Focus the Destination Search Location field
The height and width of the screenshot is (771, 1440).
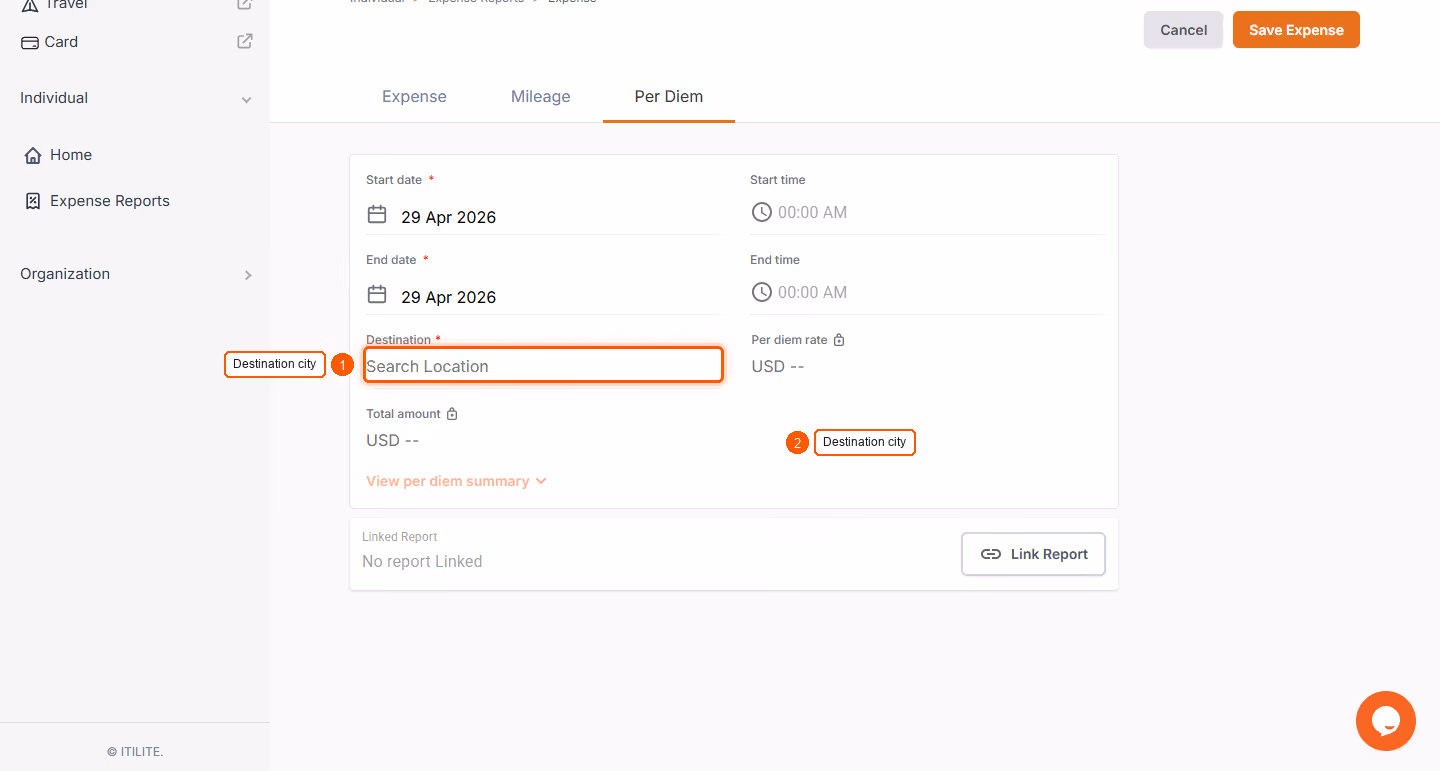pyautogui.click(x=543, y=365)
